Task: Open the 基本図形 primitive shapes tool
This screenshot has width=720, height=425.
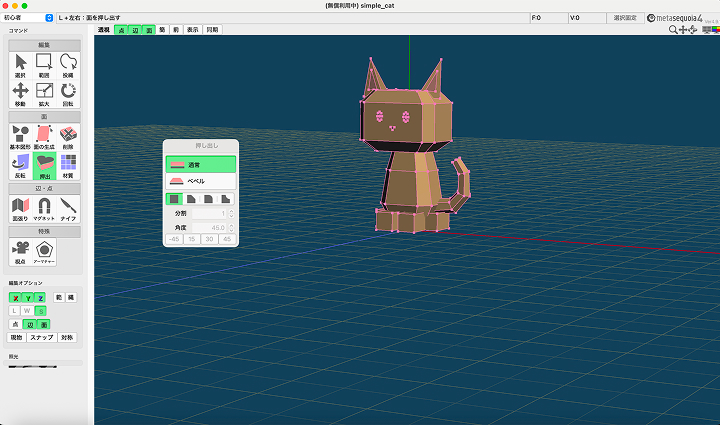Action: pyautogui.click(x=20, y=137)
